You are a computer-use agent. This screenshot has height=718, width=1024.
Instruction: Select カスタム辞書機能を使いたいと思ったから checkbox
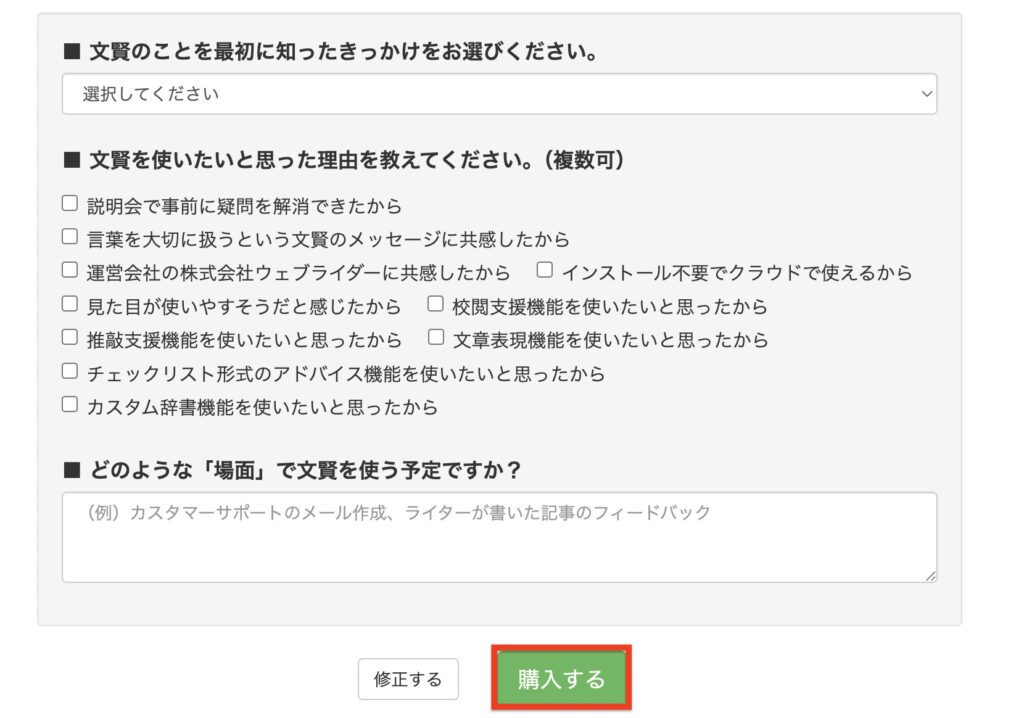[70, 405]
